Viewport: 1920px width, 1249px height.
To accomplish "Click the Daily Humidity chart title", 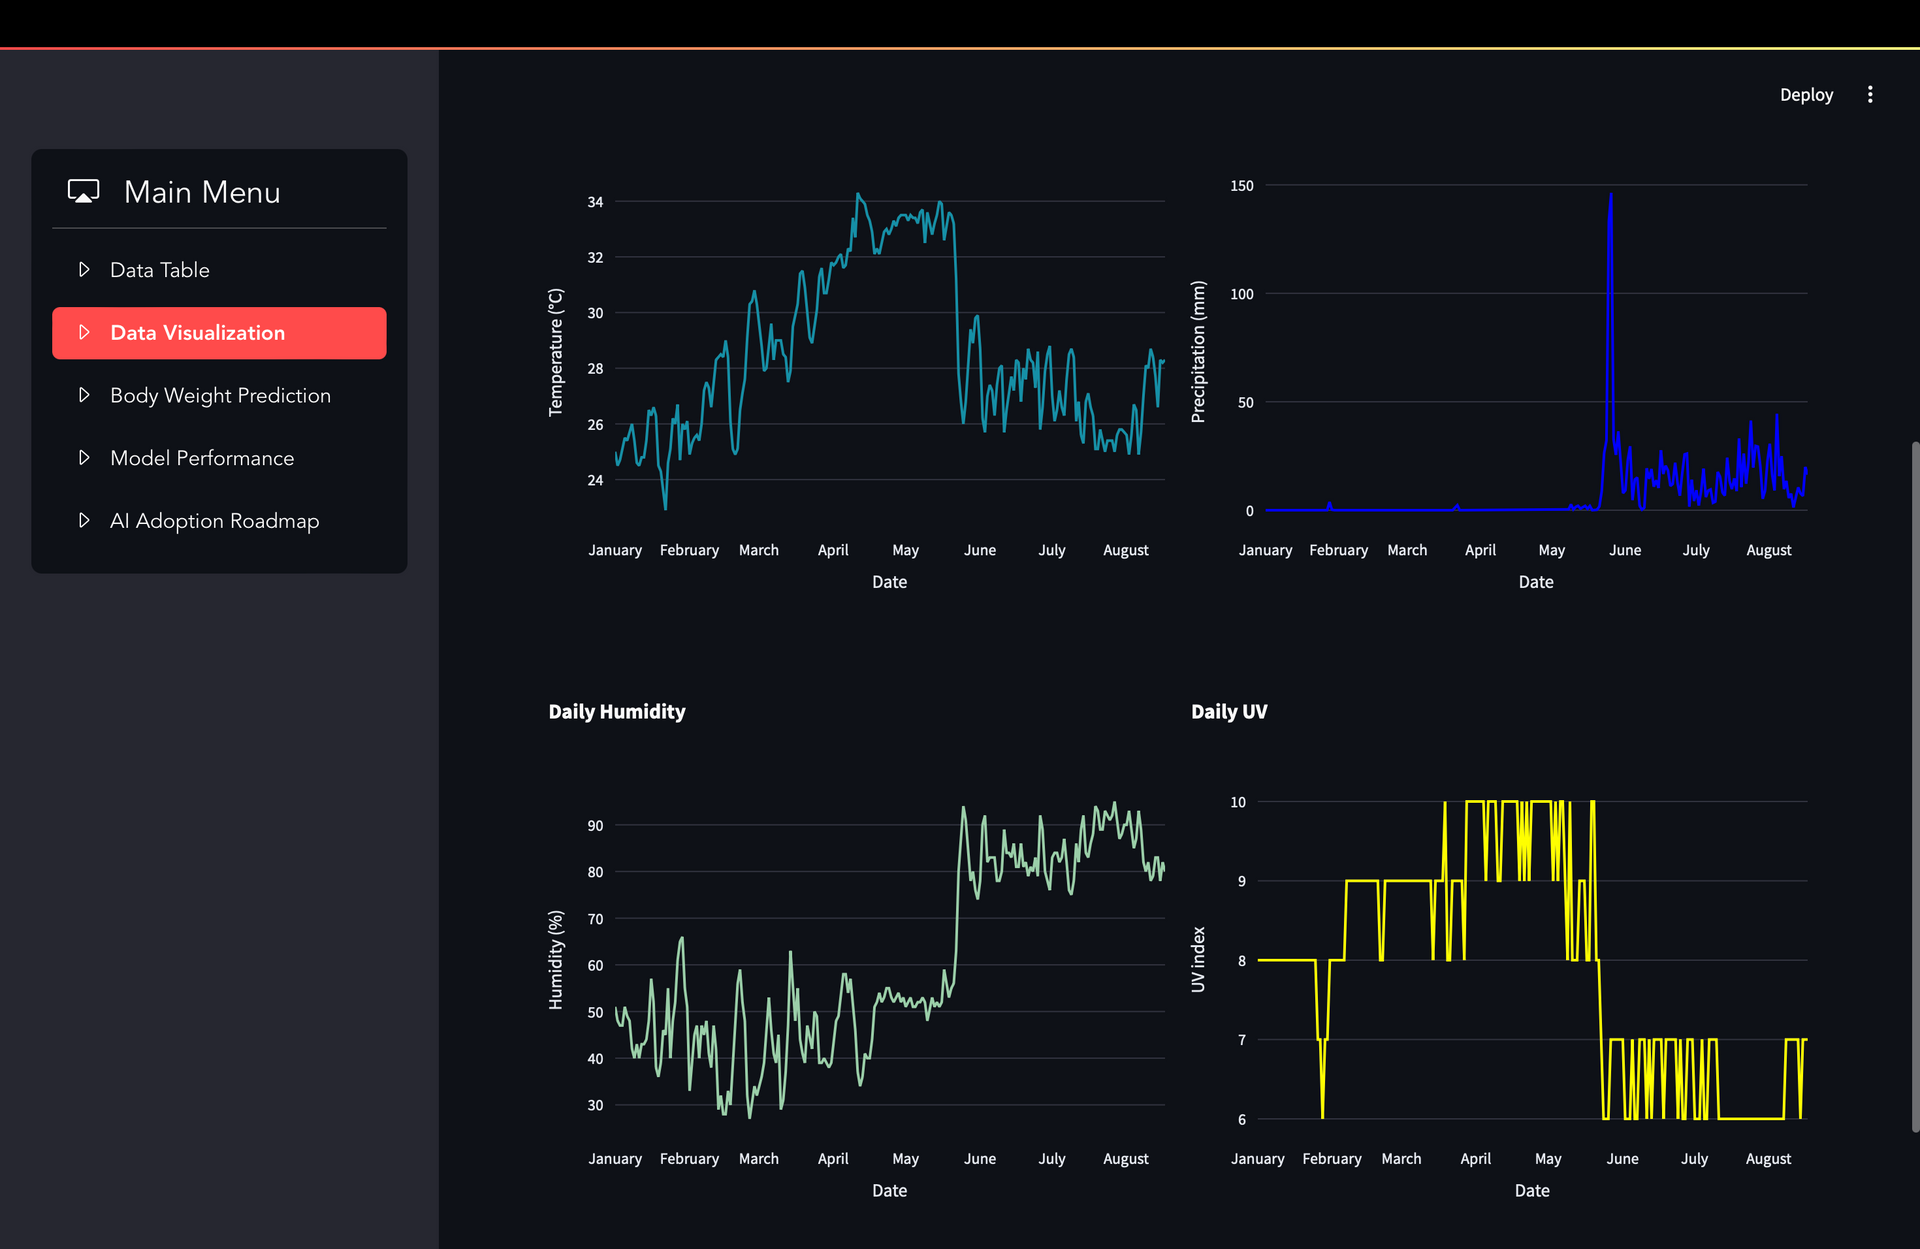I will [617, 712].
